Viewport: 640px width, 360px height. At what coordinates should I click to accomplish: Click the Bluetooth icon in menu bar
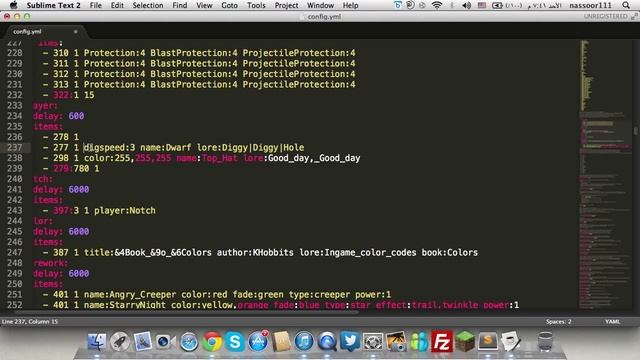tap(452, 5)
